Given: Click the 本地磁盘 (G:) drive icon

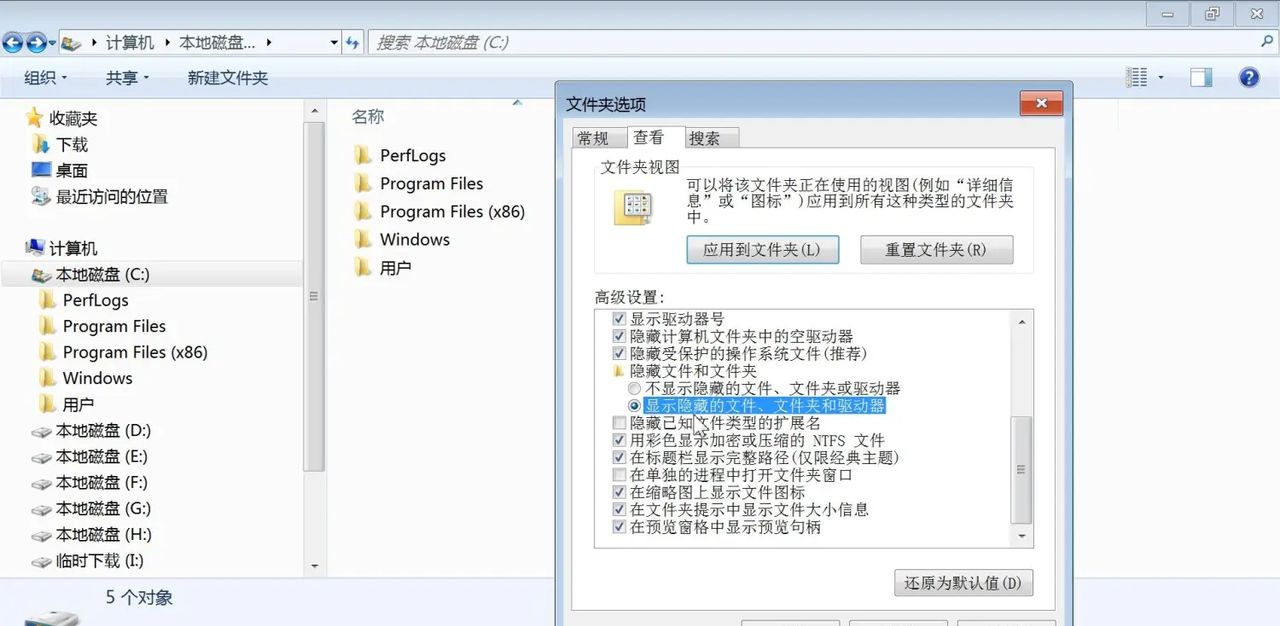Looking at the screenshot, I should coord(41,509).
